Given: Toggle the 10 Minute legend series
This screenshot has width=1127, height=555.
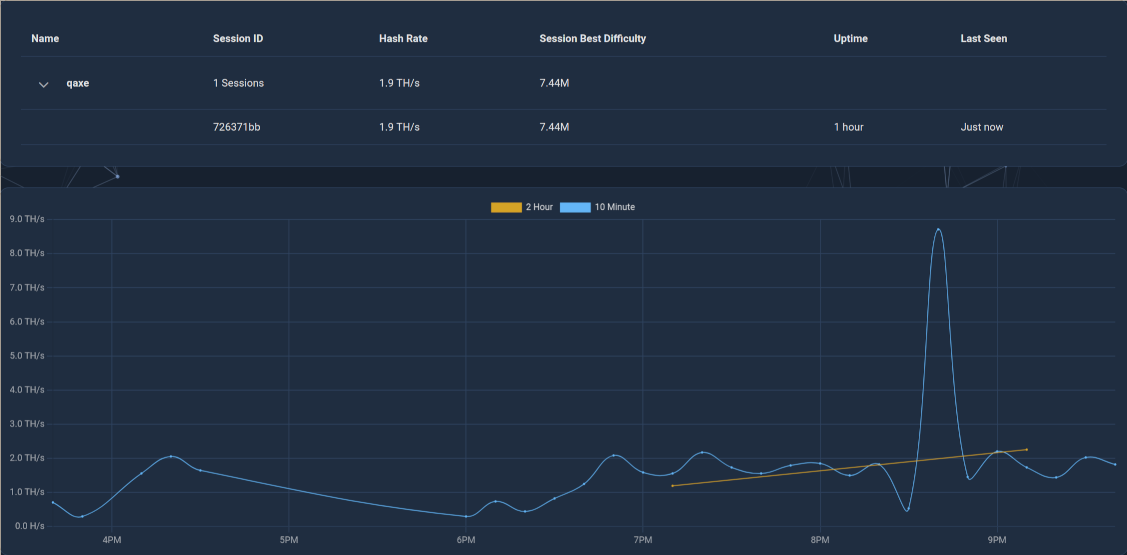Looking at the screenshot, I should pos(597,207).
